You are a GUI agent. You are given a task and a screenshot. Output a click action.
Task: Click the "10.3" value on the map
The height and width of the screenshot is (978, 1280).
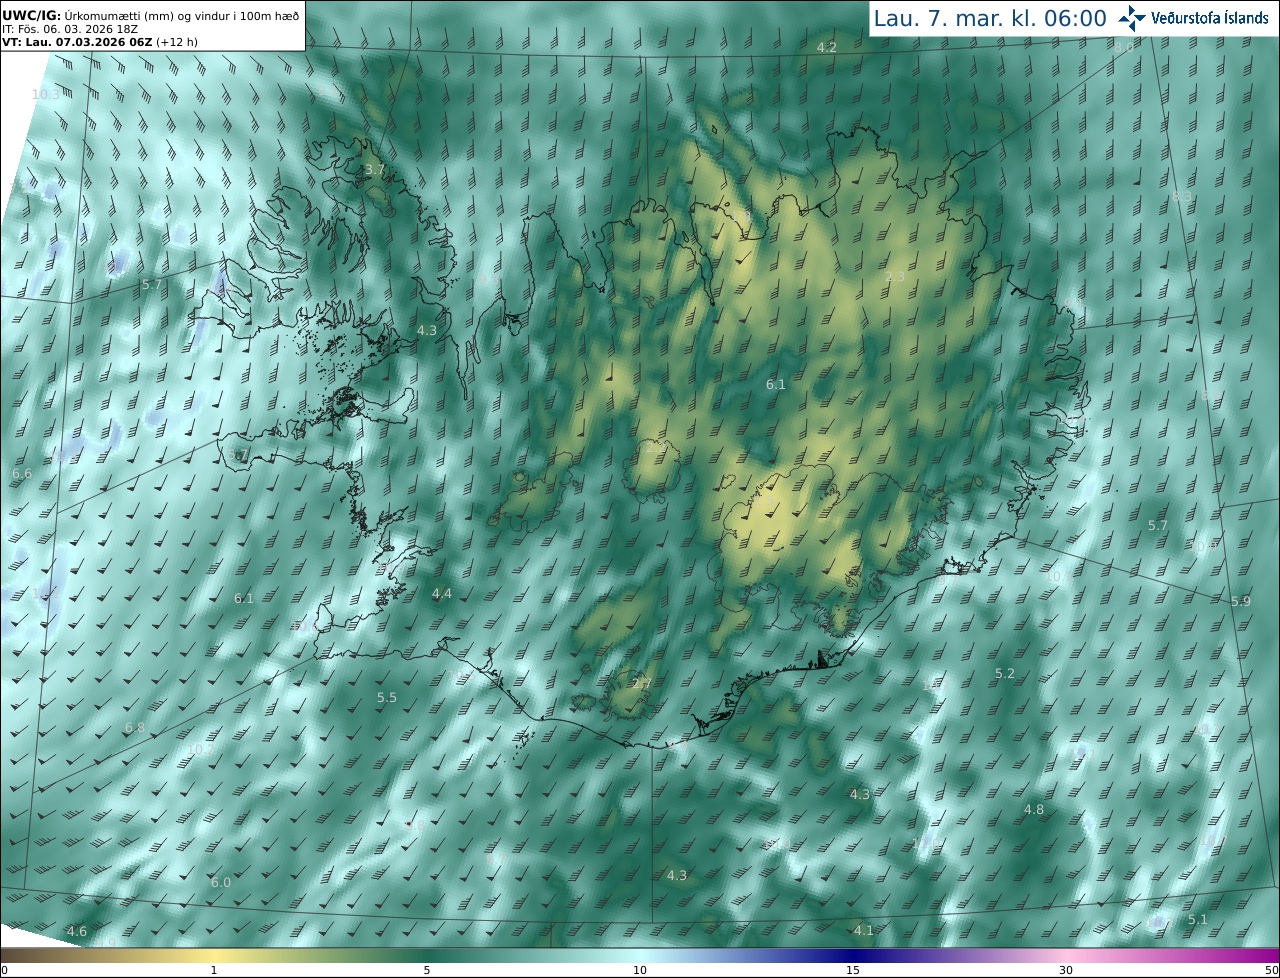point(45,94)
